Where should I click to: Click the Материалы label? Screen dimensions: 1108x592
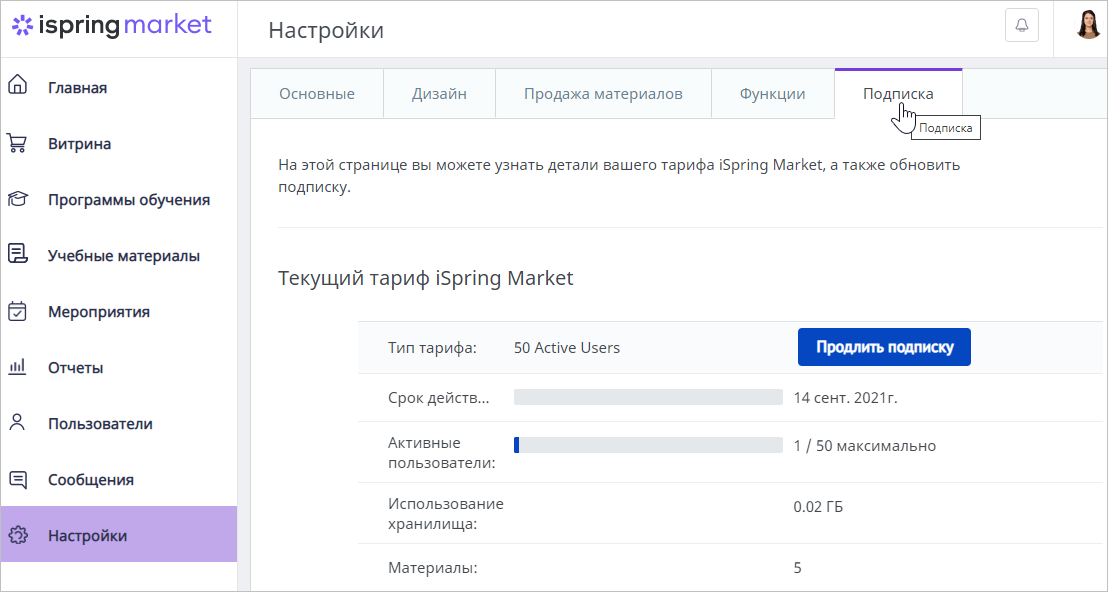tap(432, 567)
